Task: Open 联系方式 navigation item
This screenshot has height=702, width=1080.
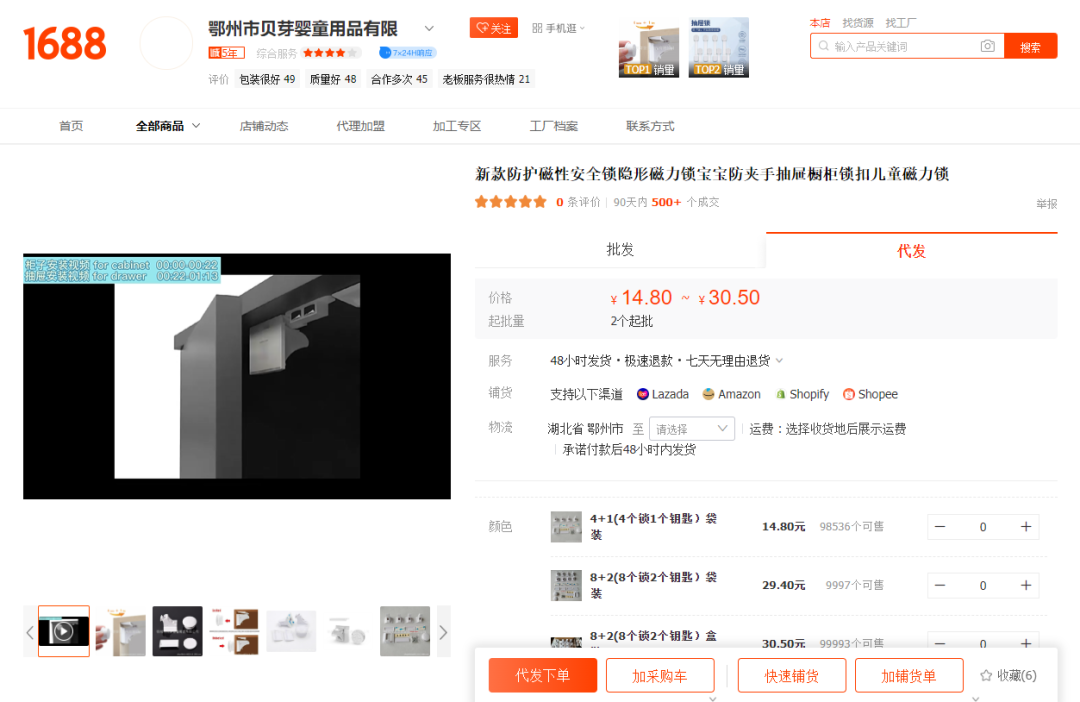Action: [x=650, y=126]
